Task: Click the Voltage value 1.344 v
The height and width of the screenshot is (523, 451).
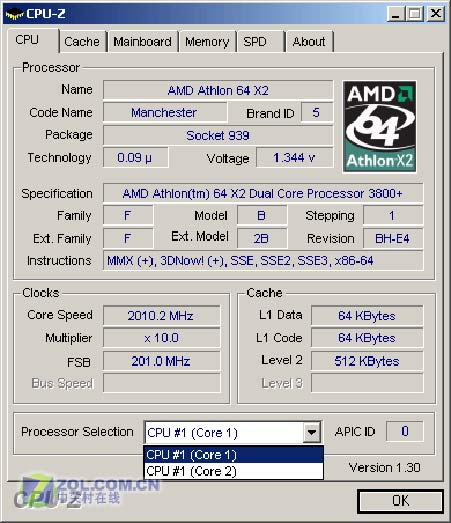Action: click(x=295, y=157)
